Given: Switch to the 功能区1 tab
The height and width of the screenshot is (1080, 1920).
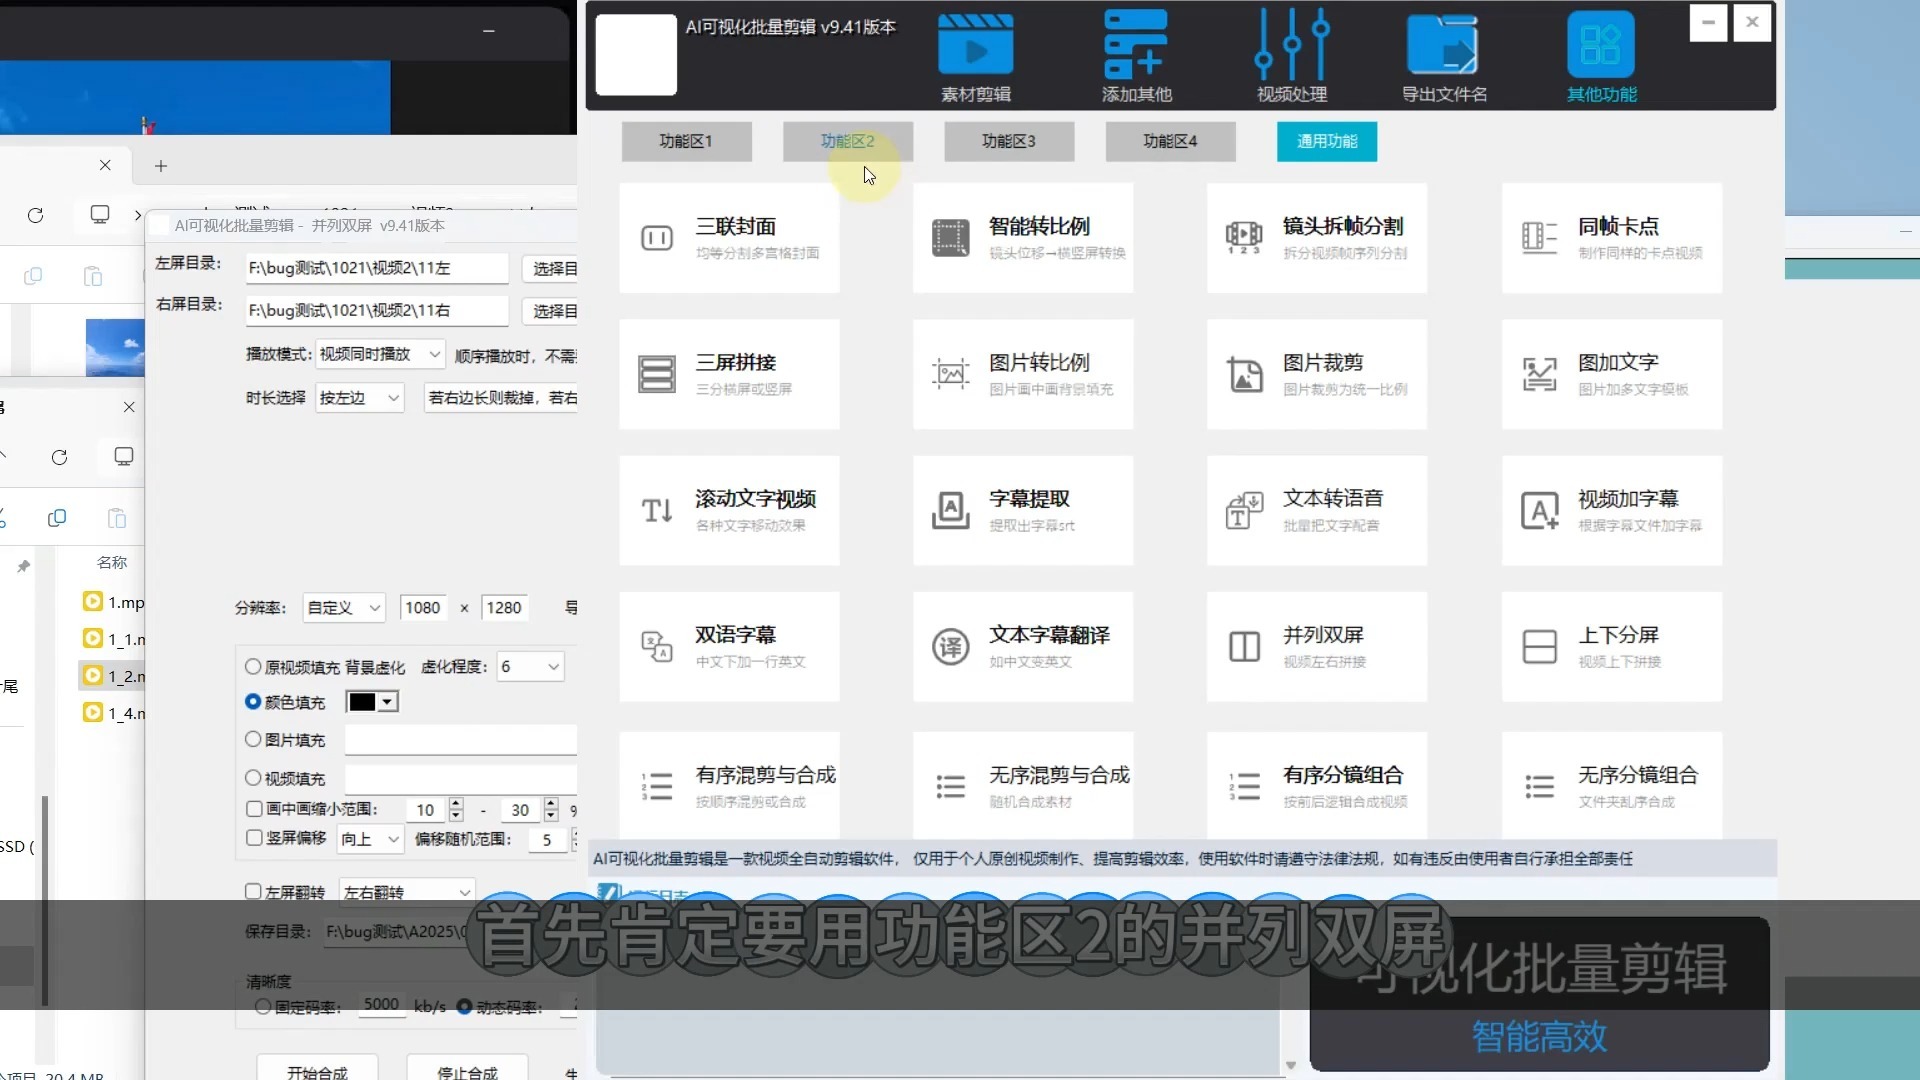Looking at the screenshot, I should 686,141.
